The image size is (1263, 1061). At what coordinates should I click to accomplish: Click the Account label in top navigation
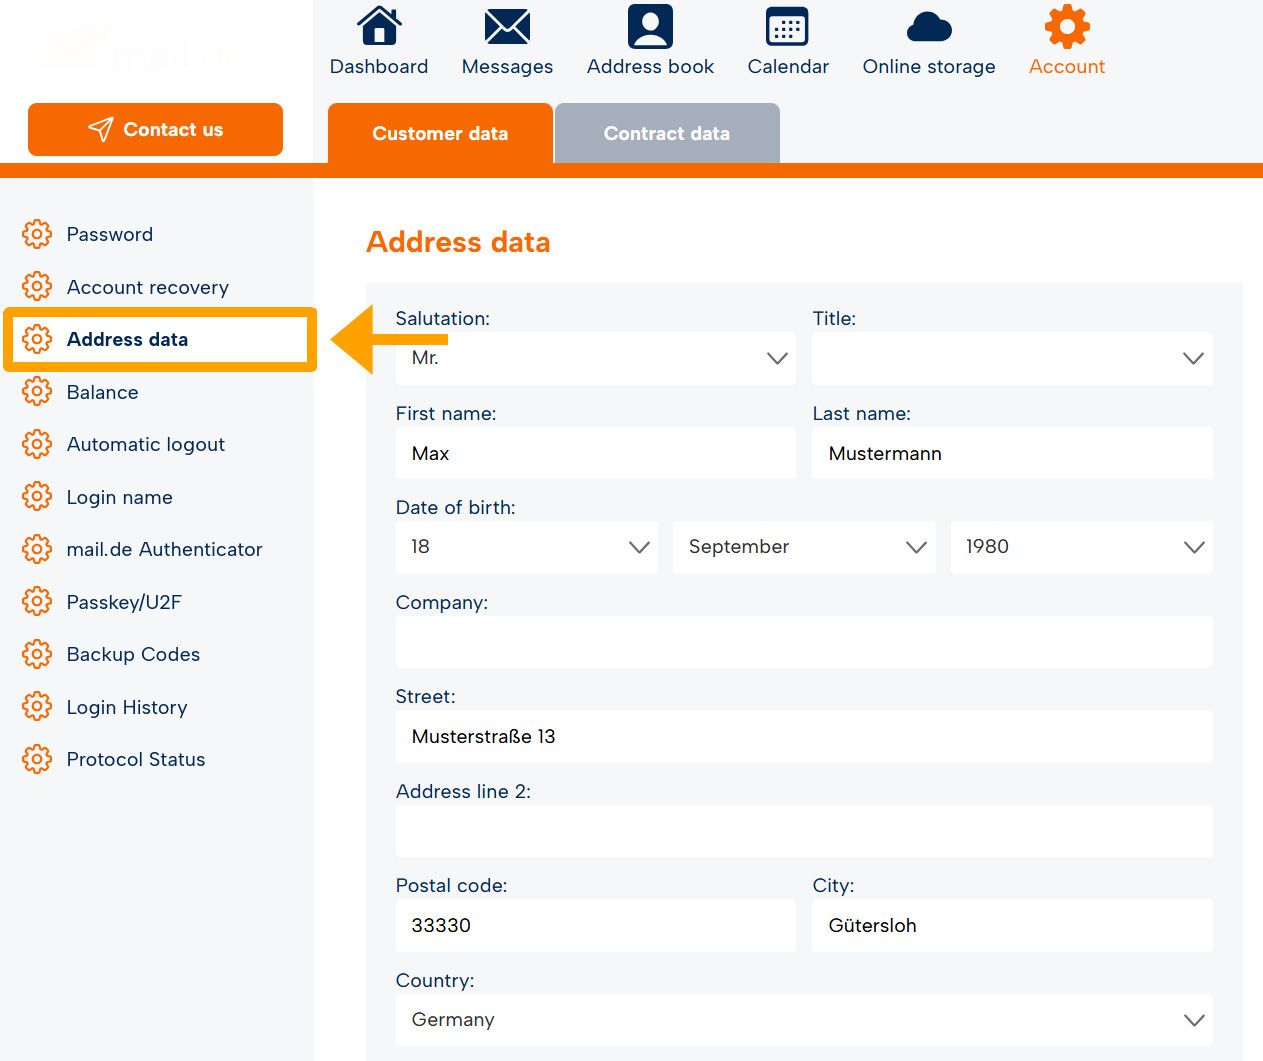(1067, 66)
